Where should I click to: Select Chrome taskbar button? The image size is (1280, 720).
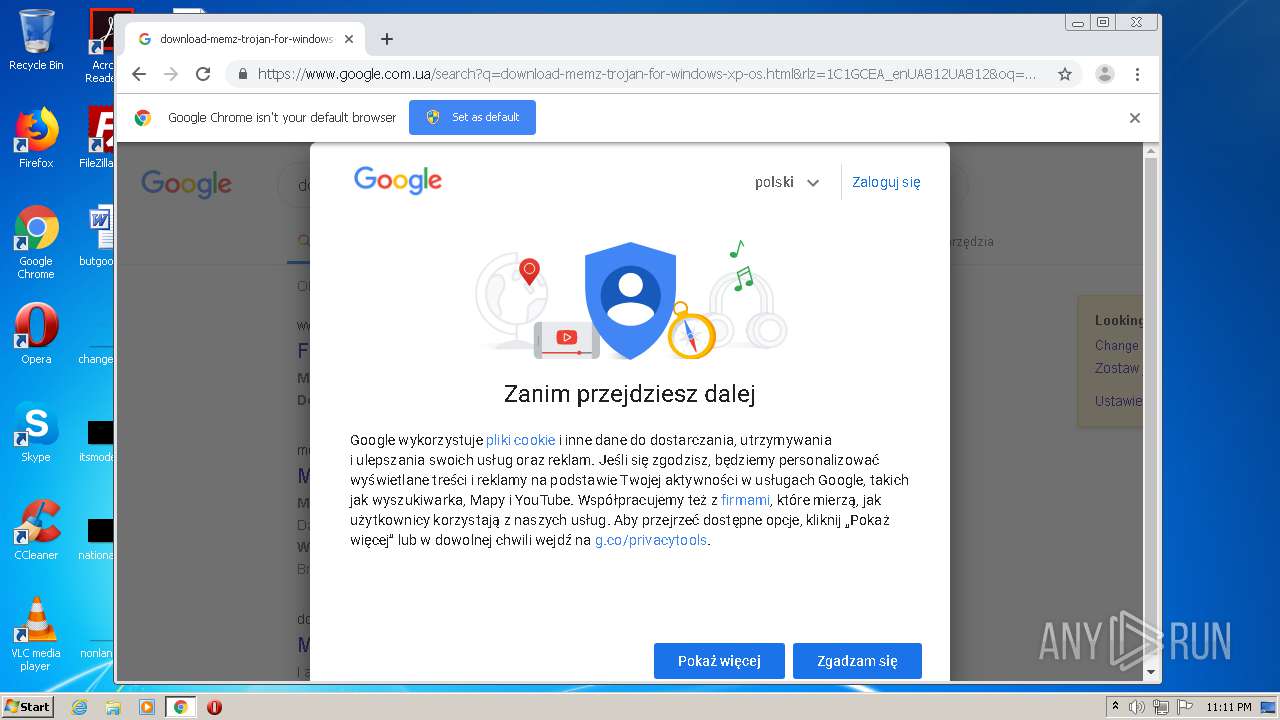coord(181,707)
